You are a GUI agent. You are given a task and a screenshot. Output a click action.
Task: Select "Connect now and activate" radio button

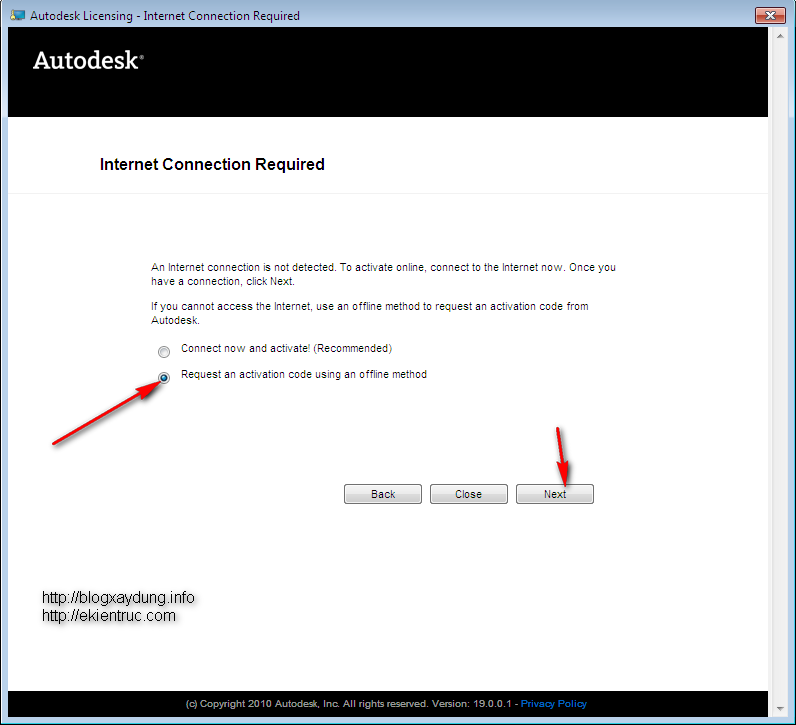163,351
